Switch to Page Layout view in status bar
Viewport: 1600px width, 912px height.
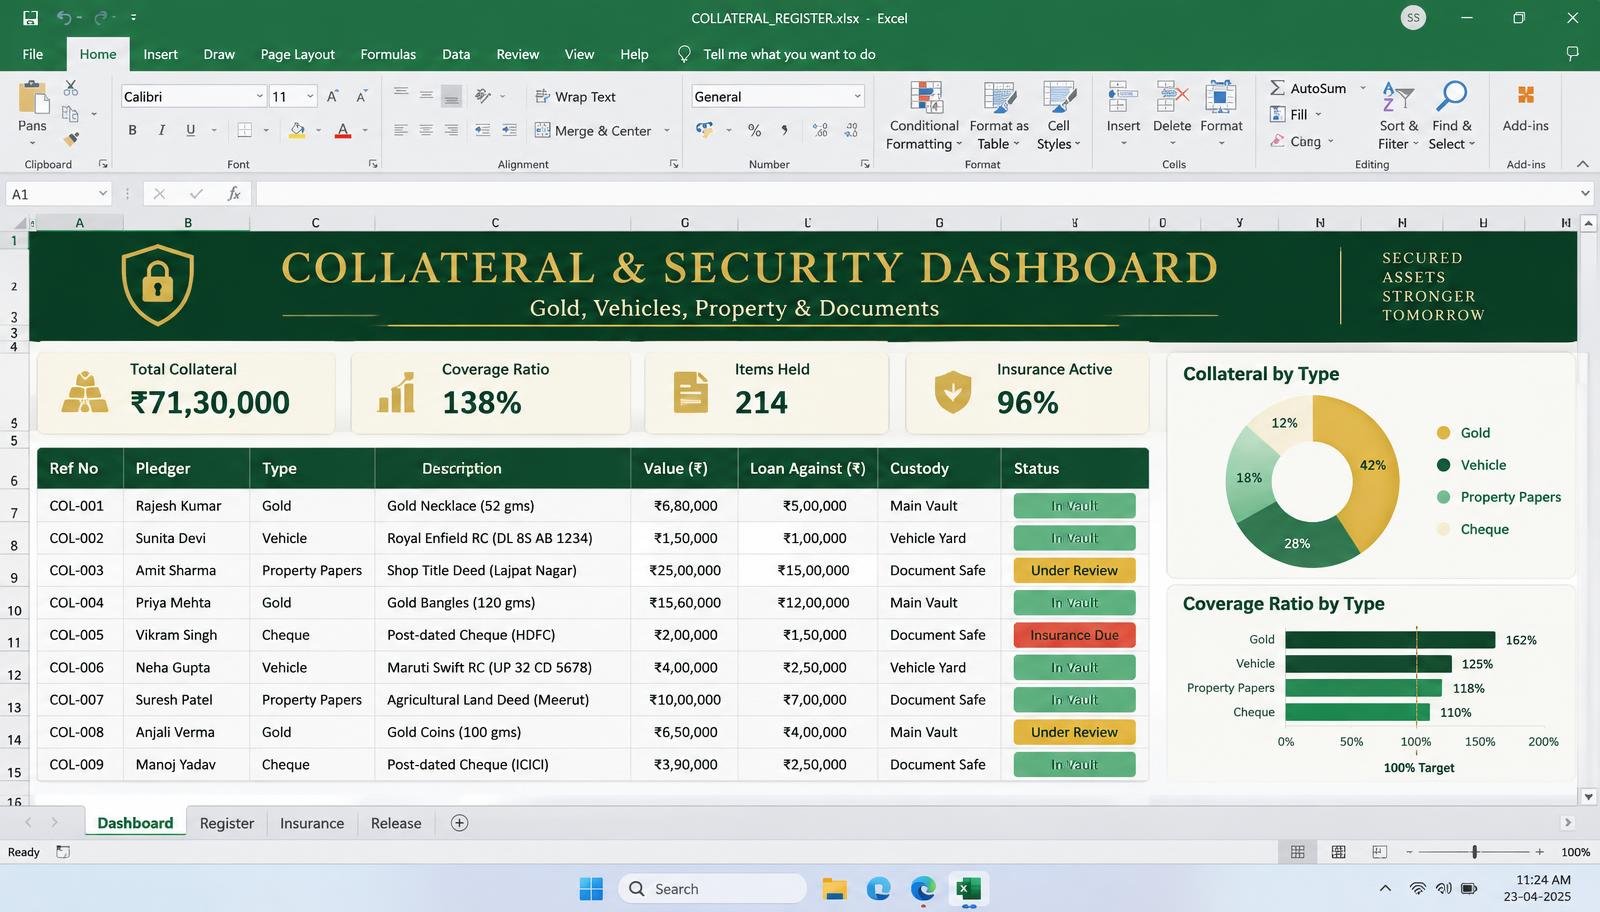click(x=1338, y=852)
